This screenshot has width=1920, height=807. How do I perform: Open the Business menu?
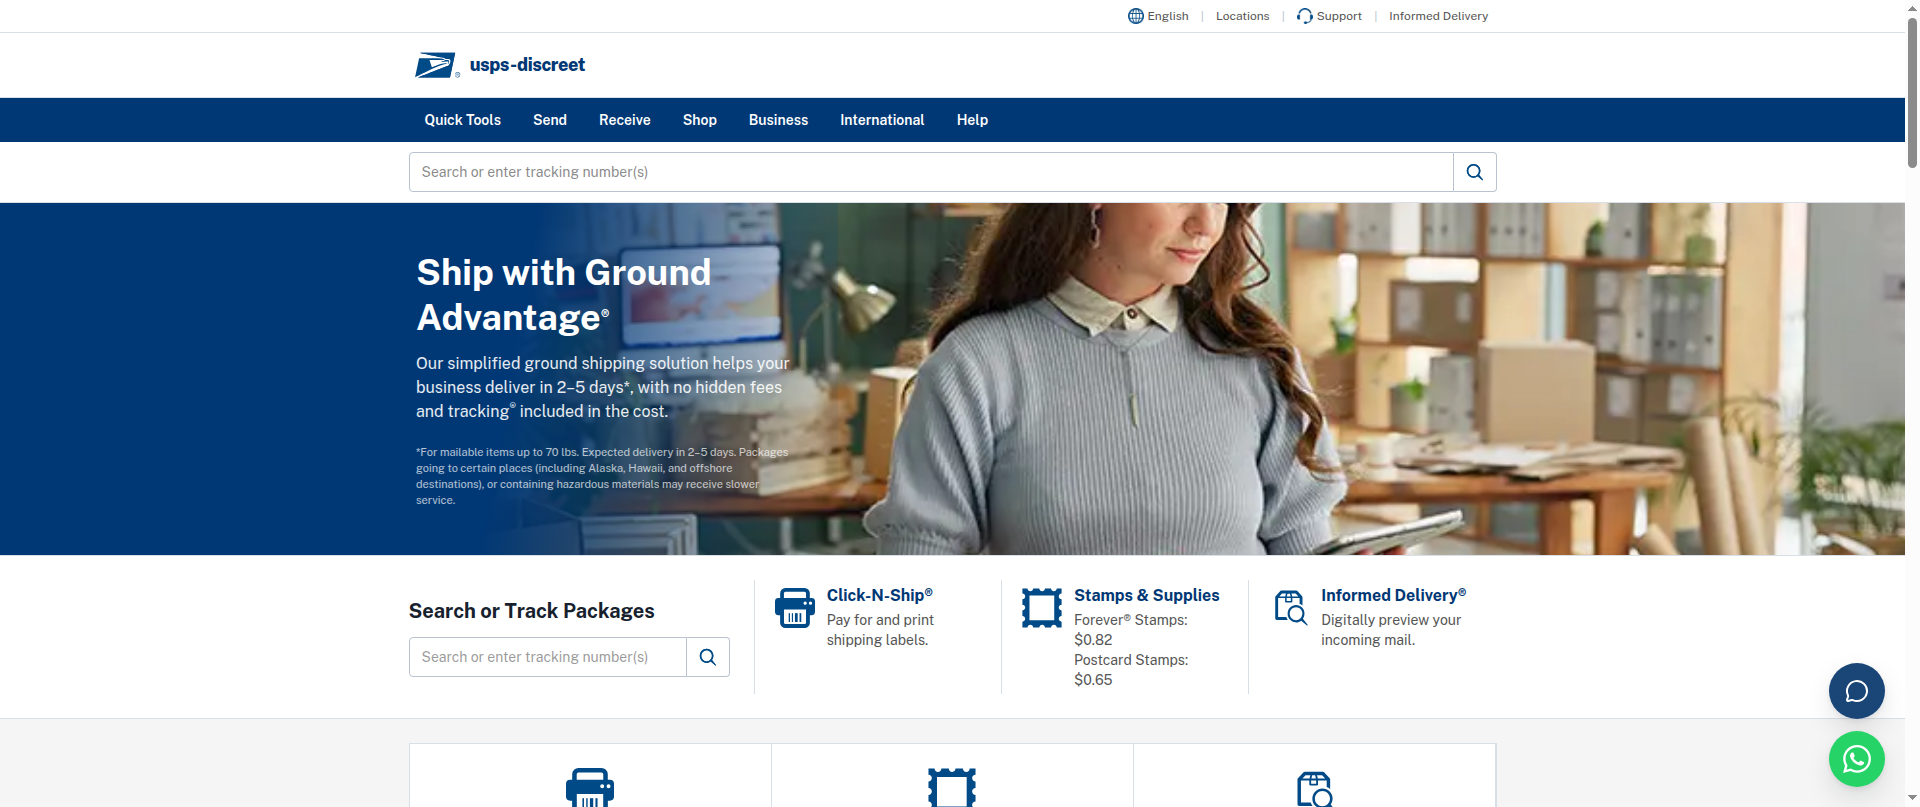(x=778, y=120)
